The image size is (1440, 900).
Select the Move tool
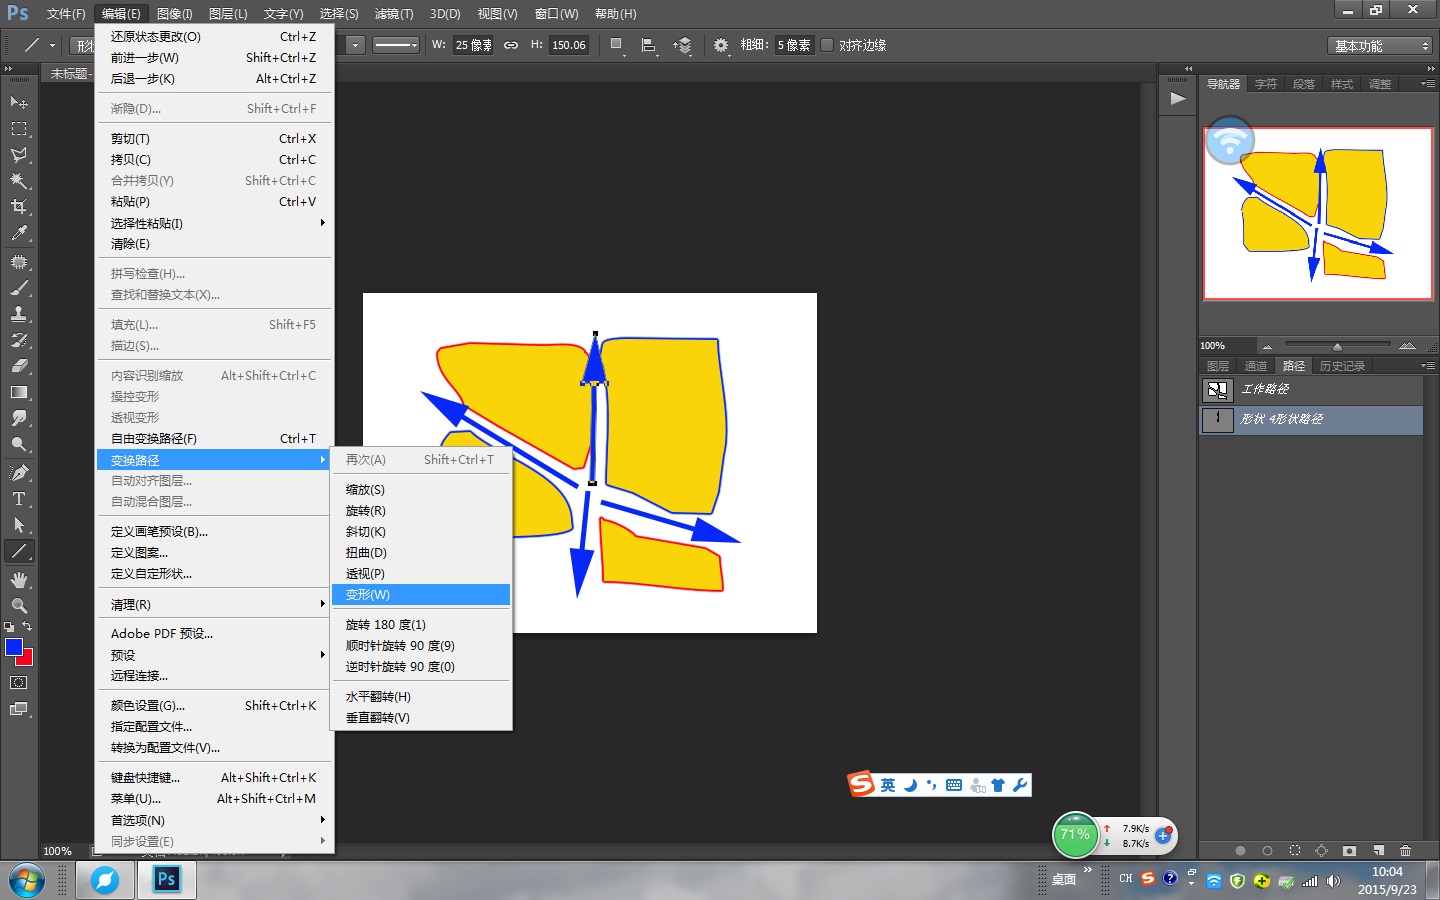19,102
